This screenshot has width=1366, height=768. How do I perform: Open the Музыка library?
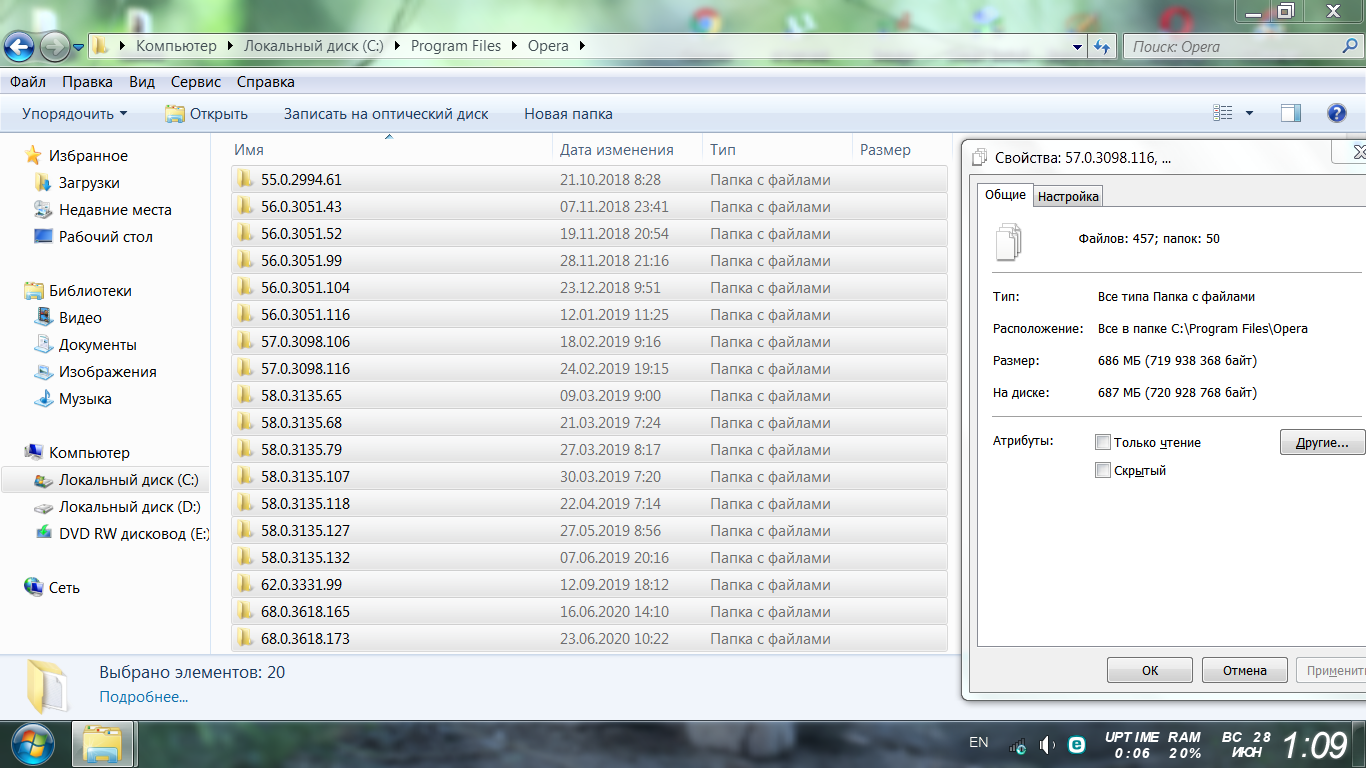[x=85, y=399]
